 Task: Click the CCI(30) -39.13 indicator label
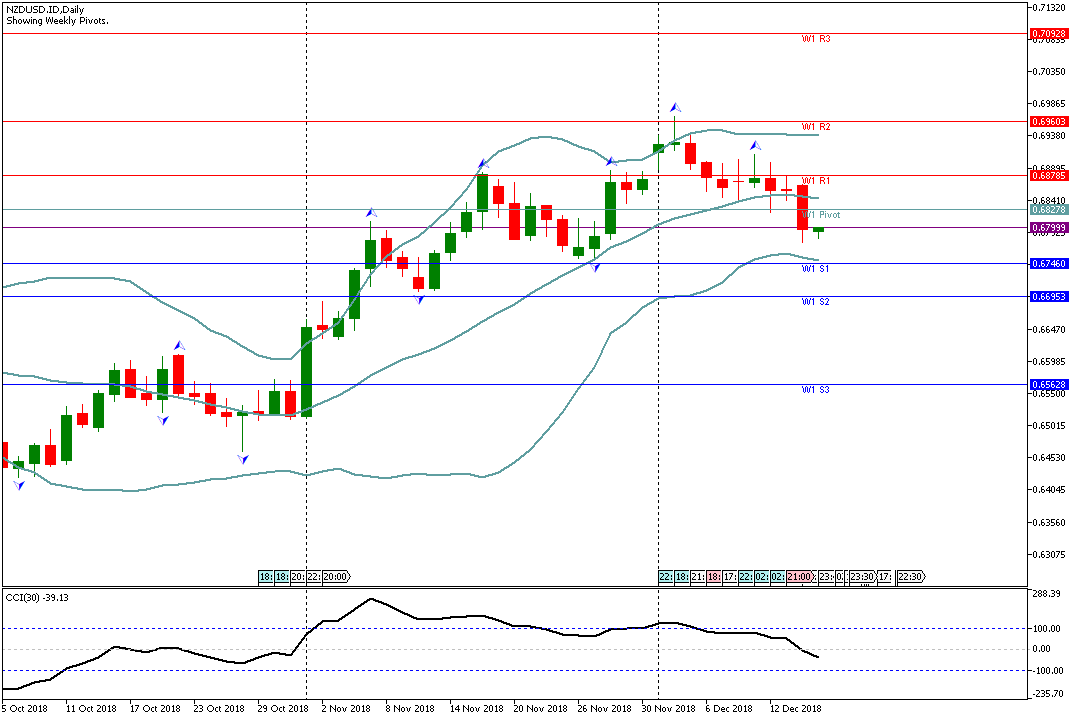[37, 598]
